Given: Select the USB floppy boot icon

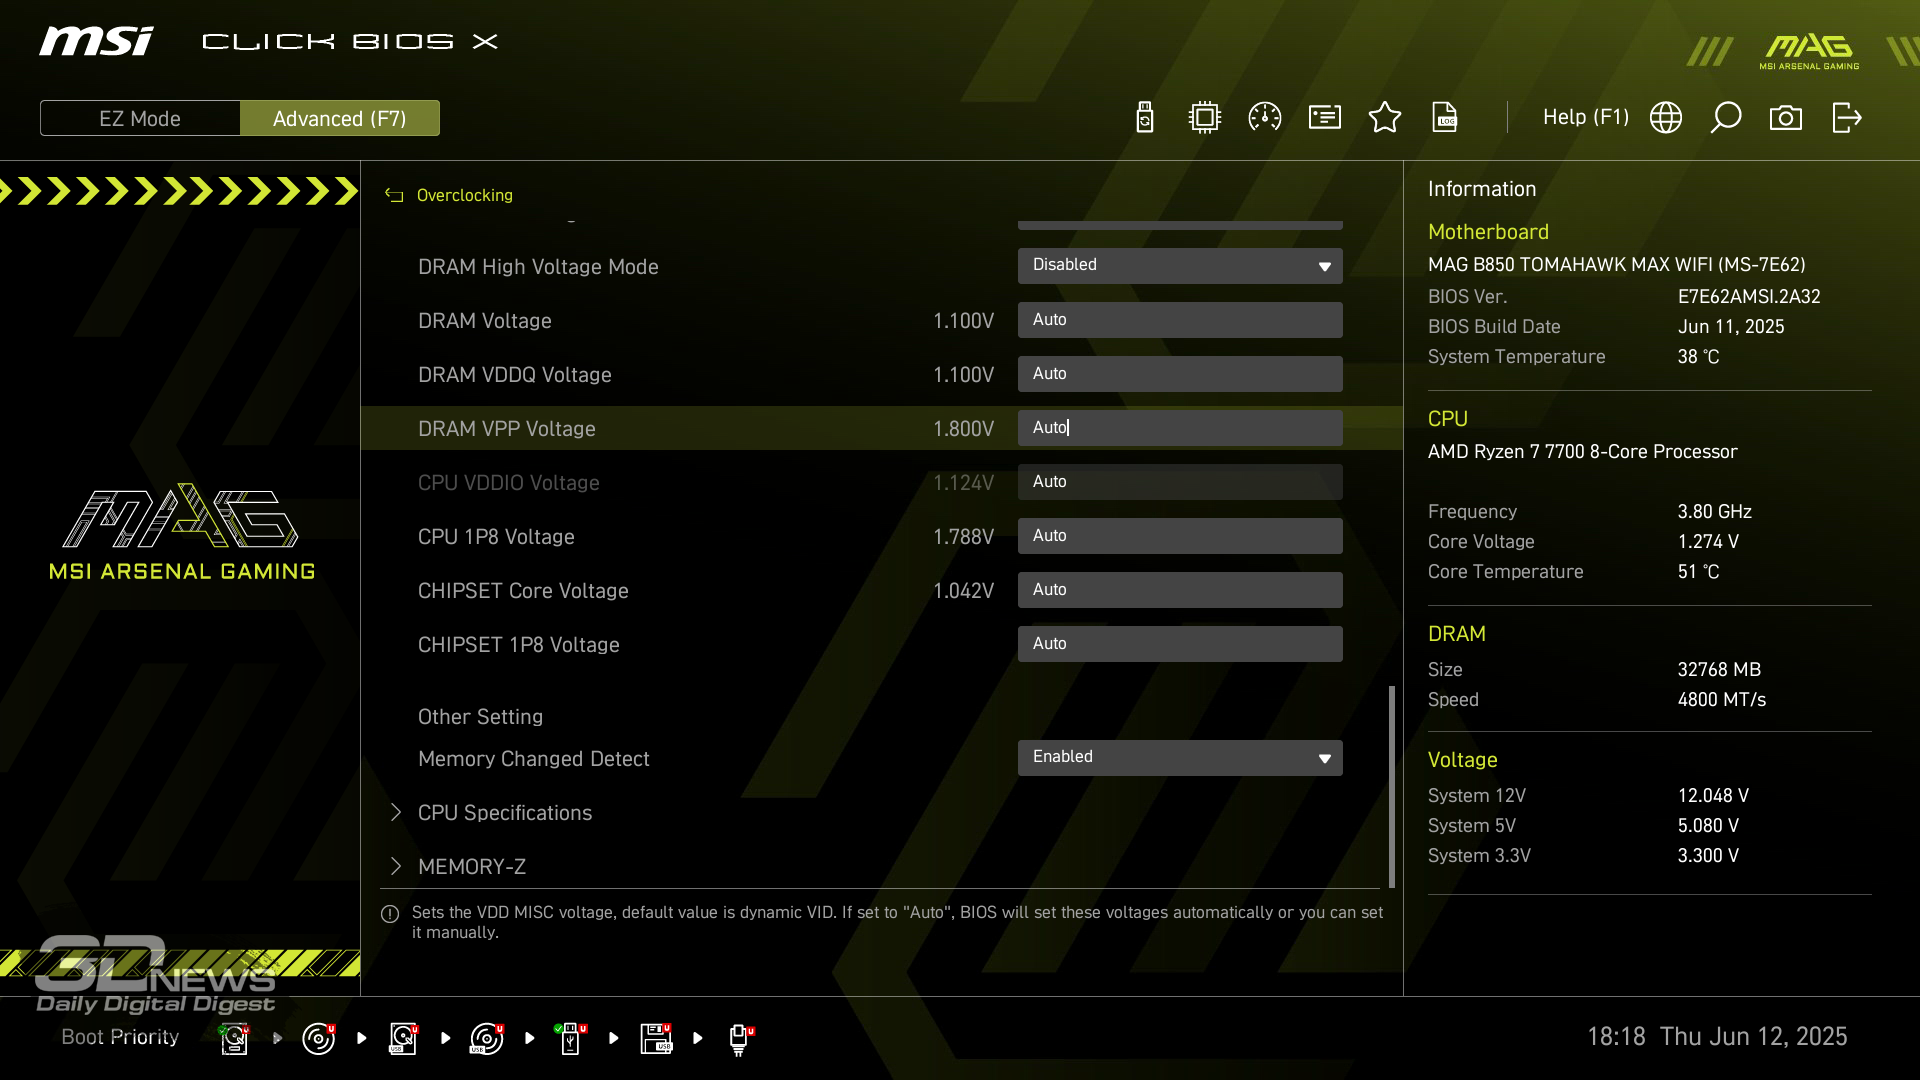Looking at the screenshot, I should coord(656,1039).
